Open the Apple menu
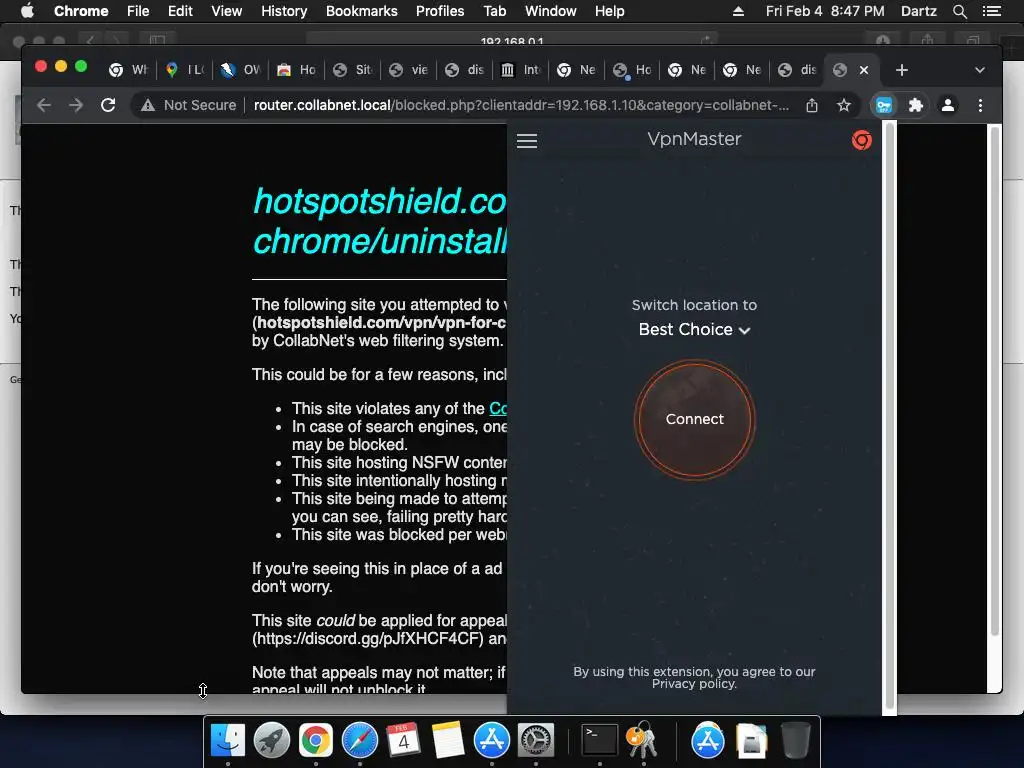The image size is (1024, 768). pos(27,11)
